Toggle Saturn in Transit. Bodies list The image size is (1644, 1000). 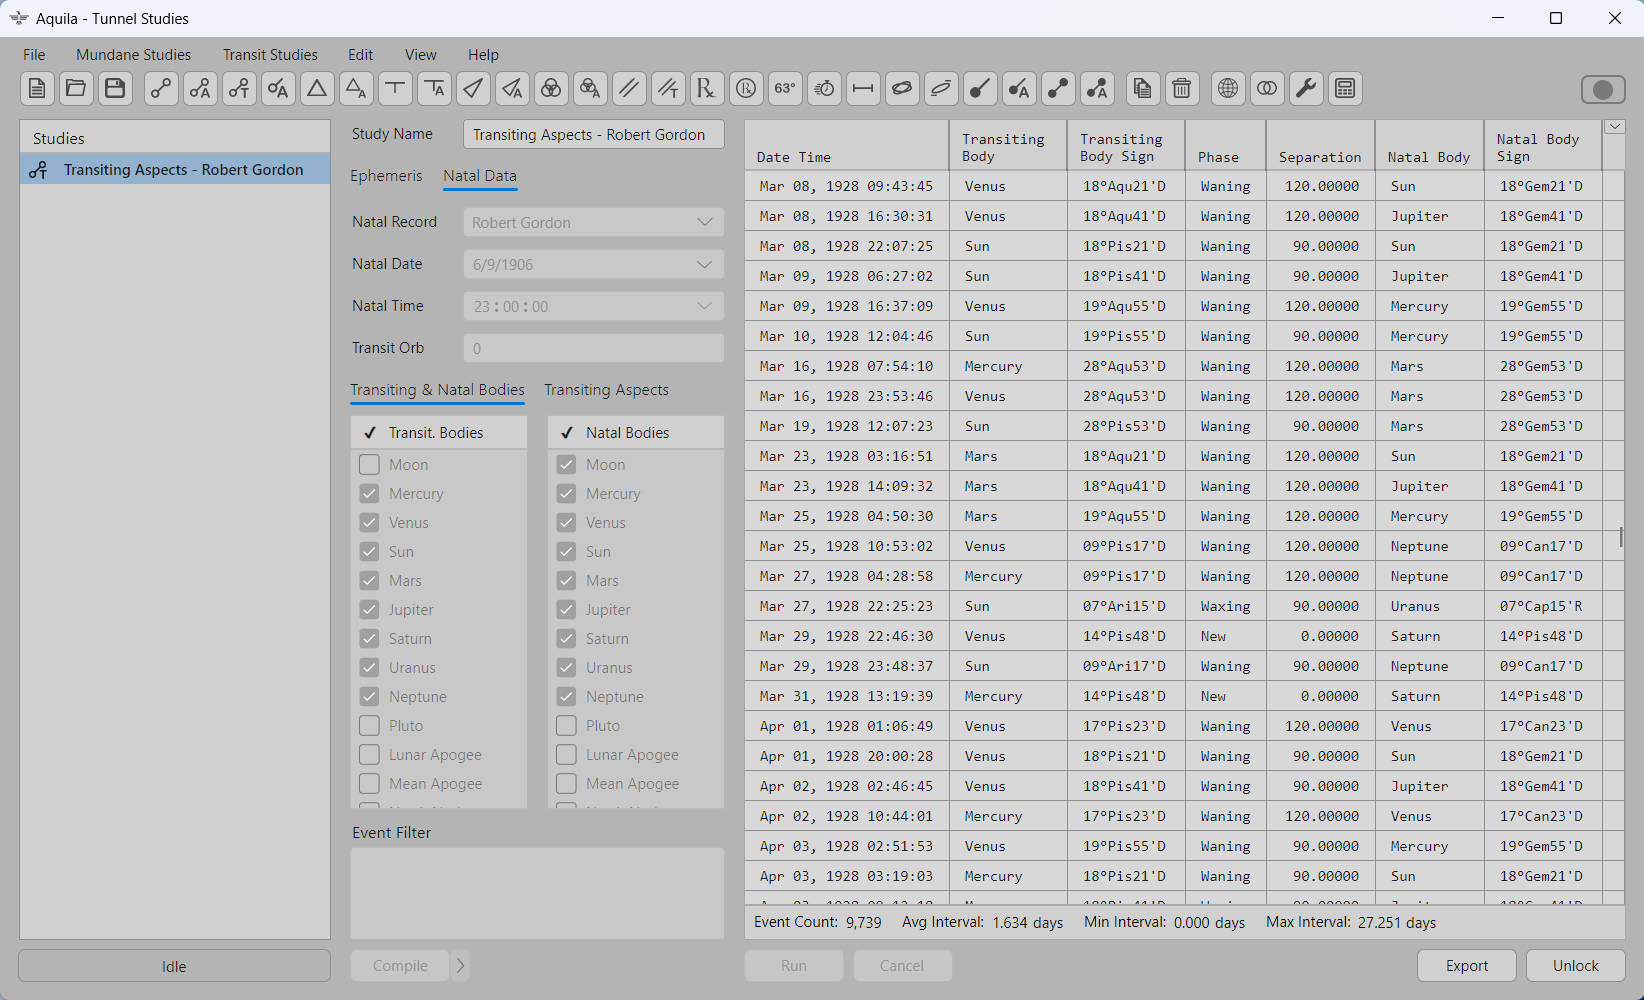point(369,639)
